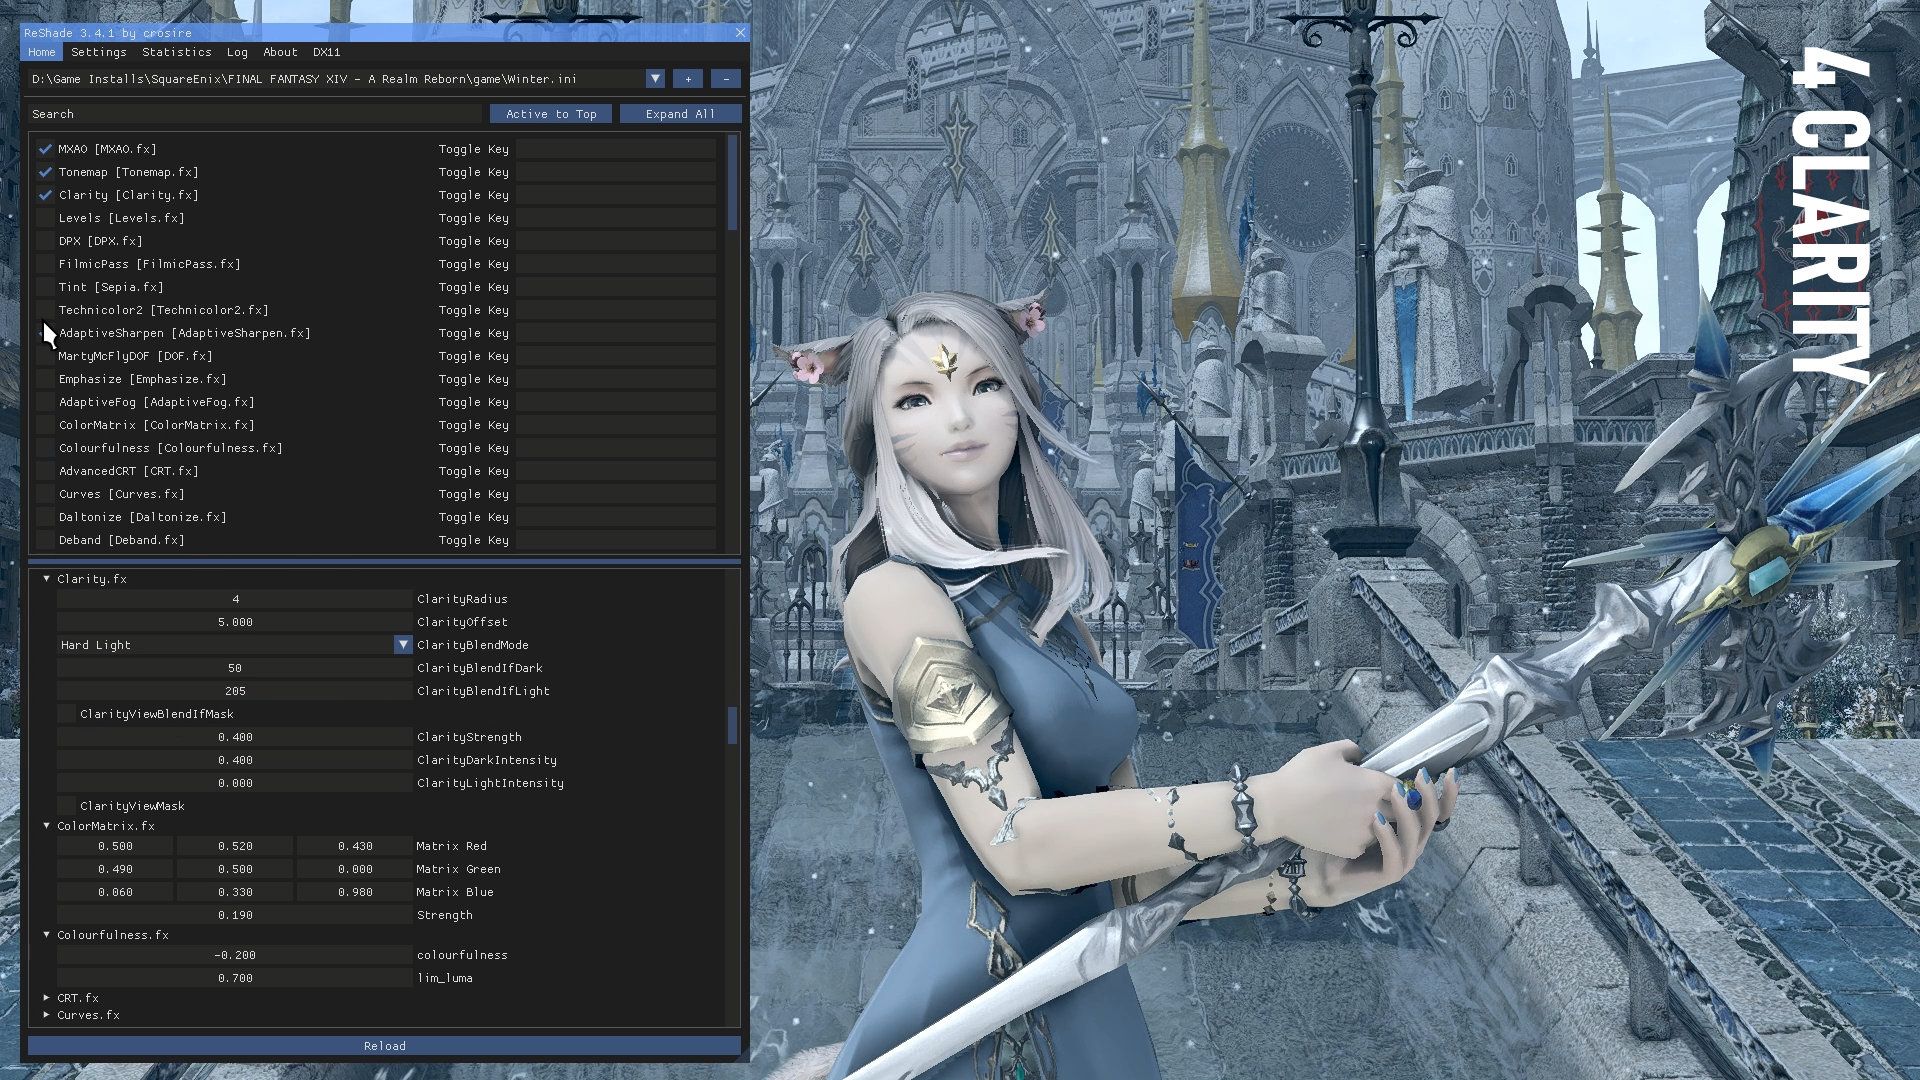Adjust the ClarityLightIntensity slider
This screenshot has height=1080, width=1920.
coord(235,783)
